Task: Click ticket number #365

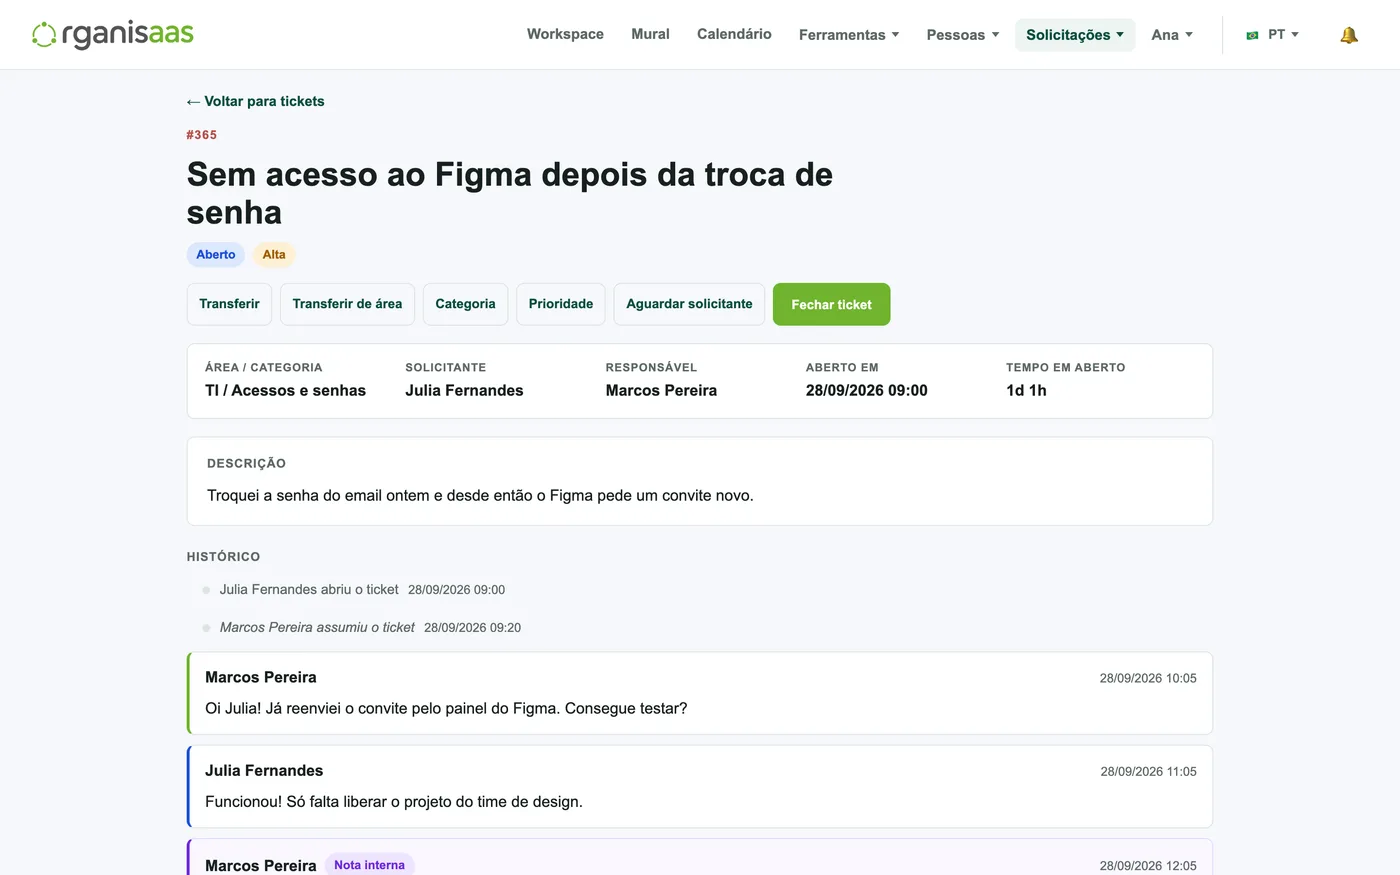Action: tap(202, 135)
